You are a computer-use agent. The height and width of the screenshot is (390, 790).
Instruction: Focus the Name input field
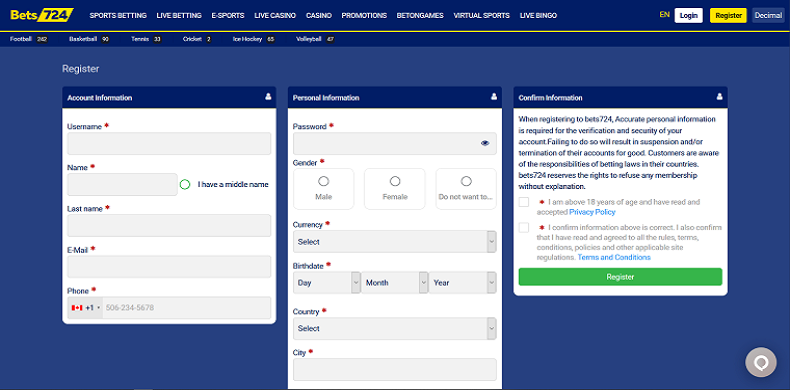click(x=122, y=184)
